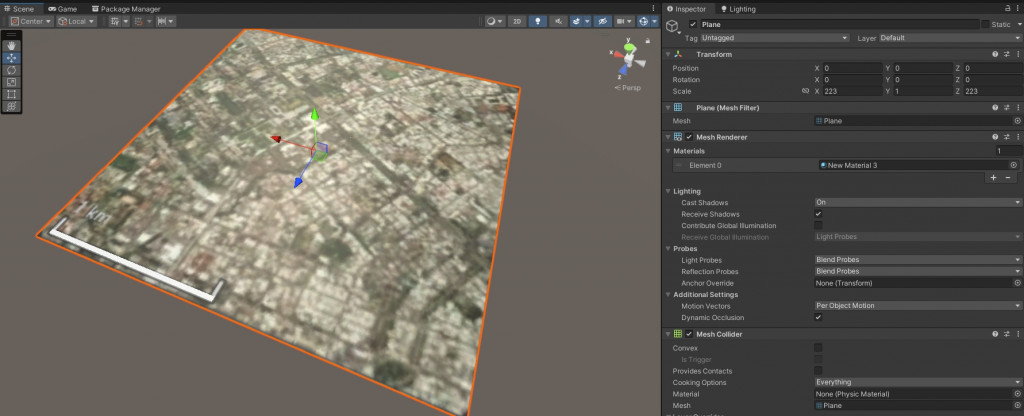Toggle hidden objects visibility icon
1024x416 pixels.
tap(602, 22)
